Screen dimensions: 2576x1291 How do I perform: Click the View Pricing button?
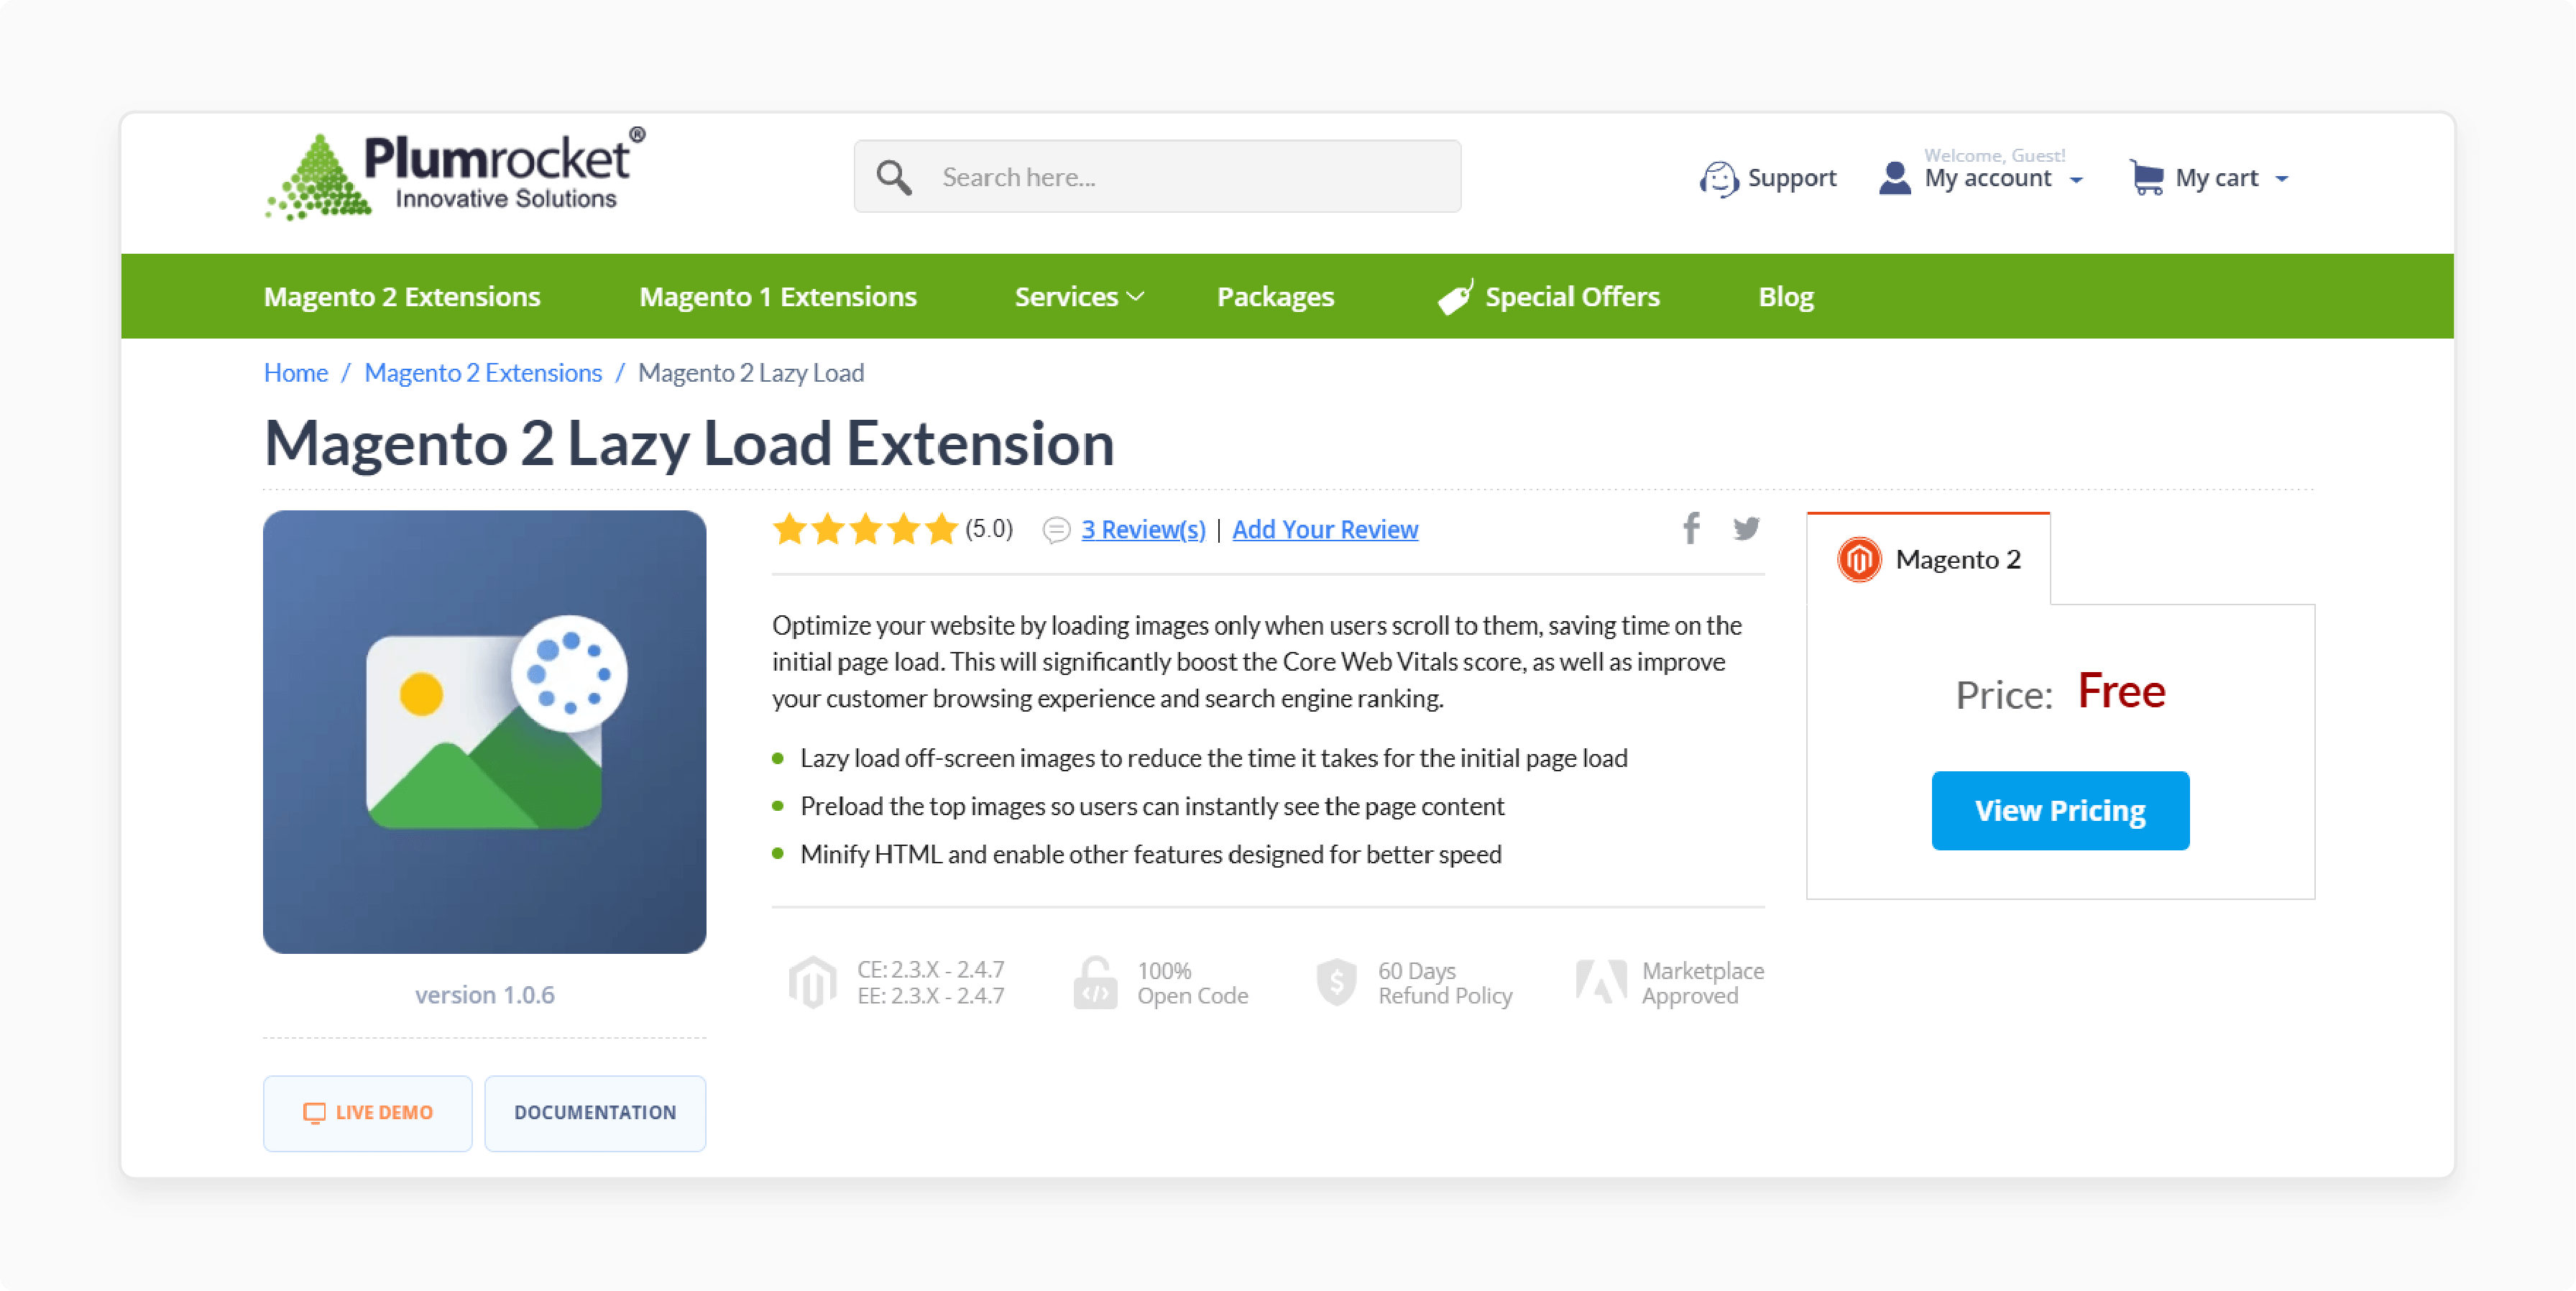(2060, 811)
